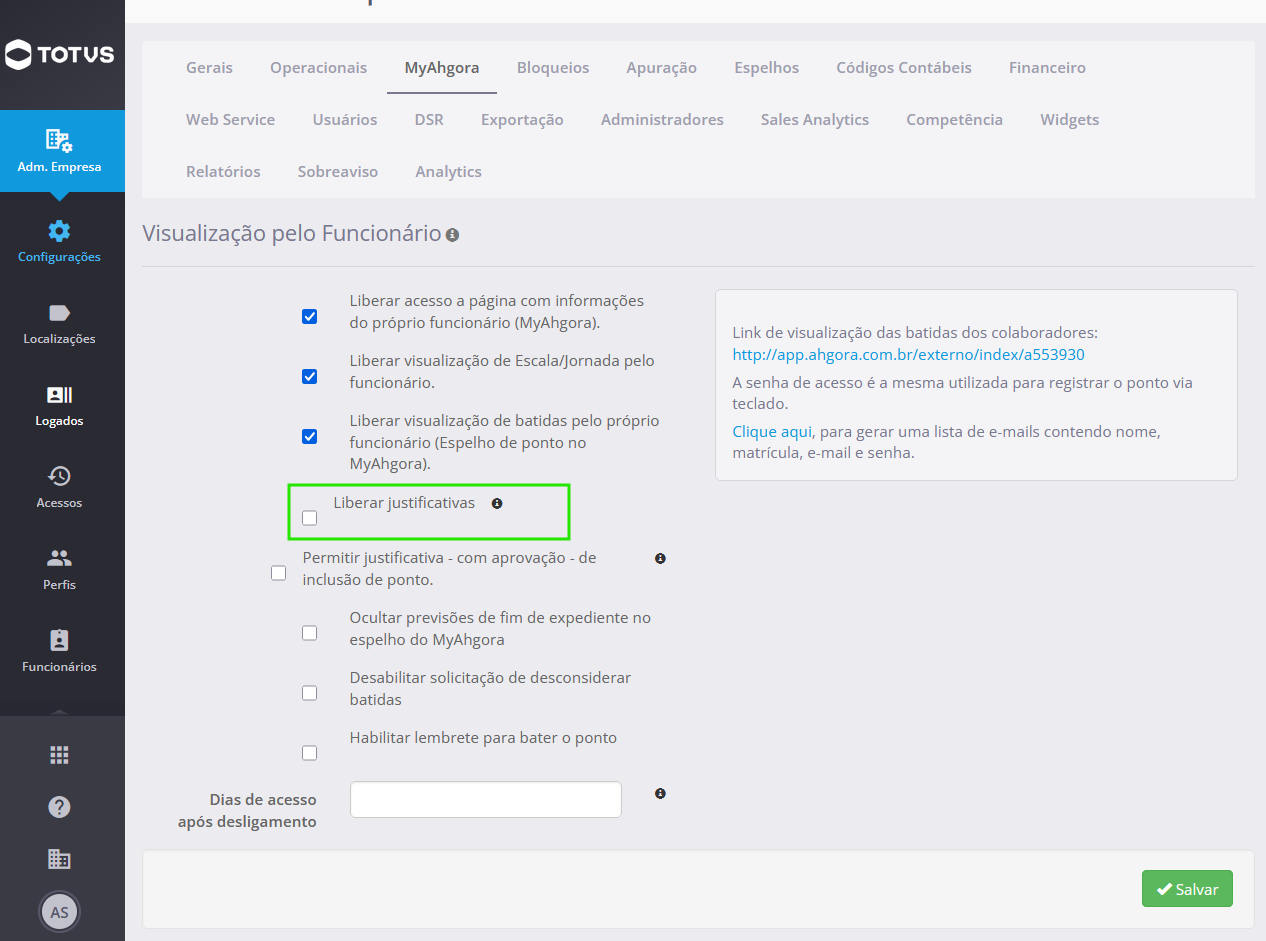
Task: Click the Clique aqui link
Action: tap(772, 432)
